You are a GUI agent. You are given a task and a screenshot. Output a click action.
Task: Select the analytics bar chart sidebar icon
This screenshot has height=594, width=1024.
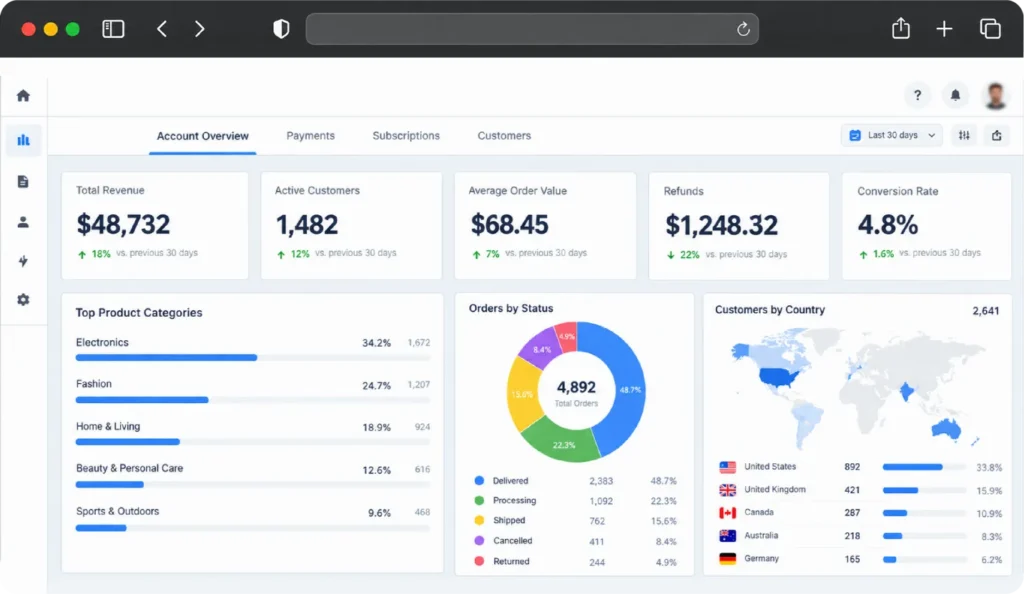tap(24, 140)
